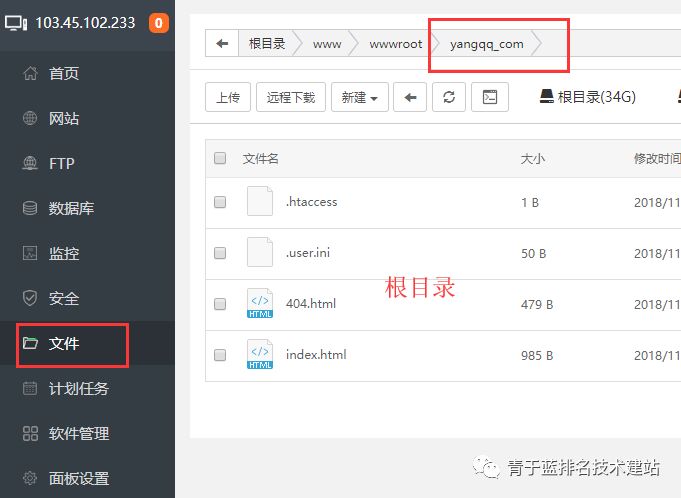Click the 上传 upload button

coord(228,97)
